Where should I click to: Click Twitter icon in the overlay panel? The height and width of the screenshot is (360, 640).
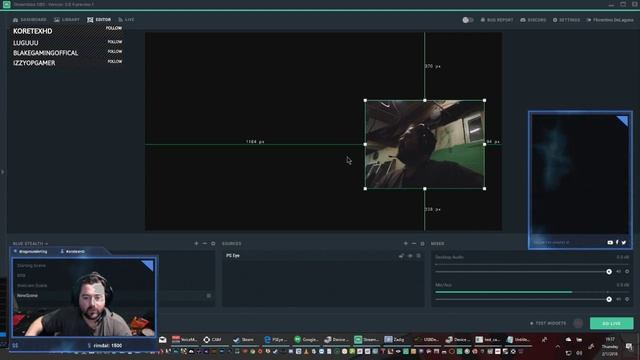coord(624,242)
